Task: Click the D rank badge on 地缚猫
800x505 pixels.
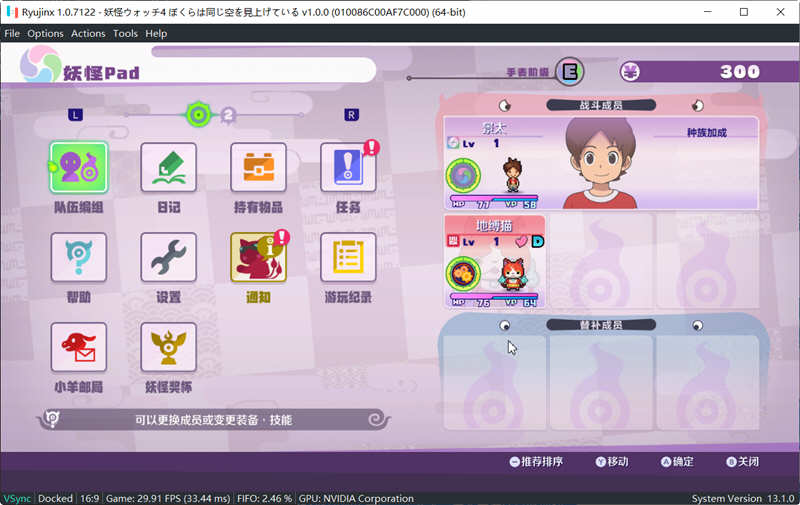Action: pos(538,241)
